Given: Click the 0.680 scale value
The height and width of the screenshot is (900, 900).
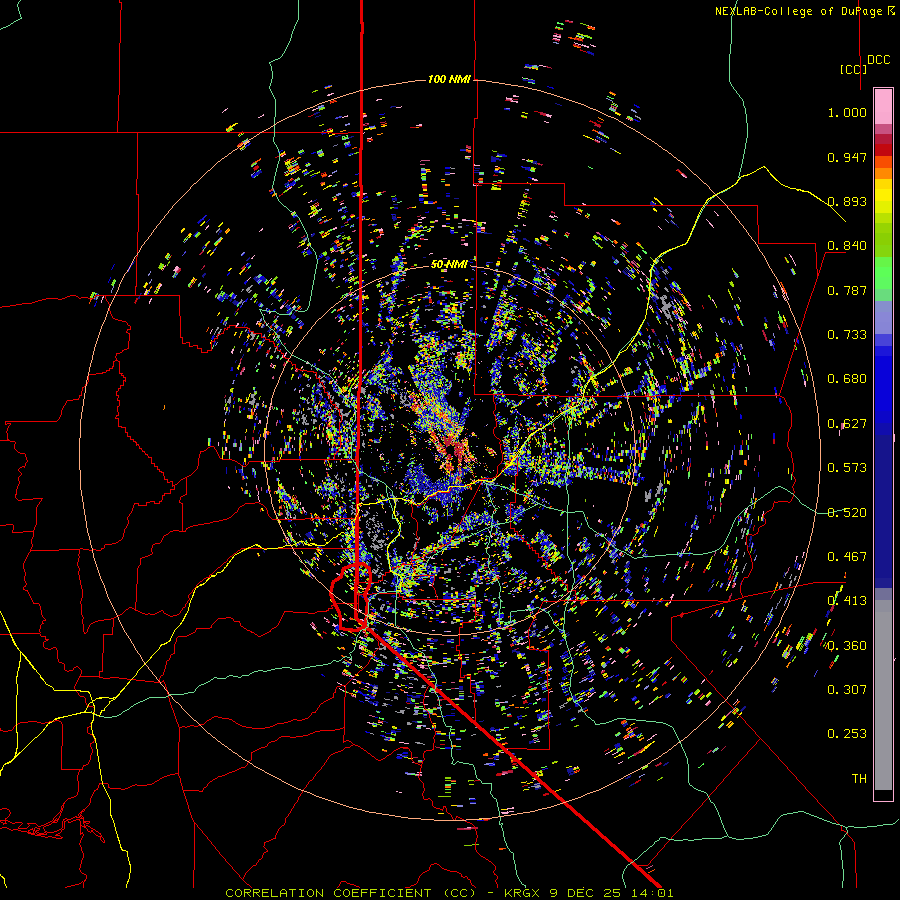Looking at the screenshot, I should click(x=847, y=379).
